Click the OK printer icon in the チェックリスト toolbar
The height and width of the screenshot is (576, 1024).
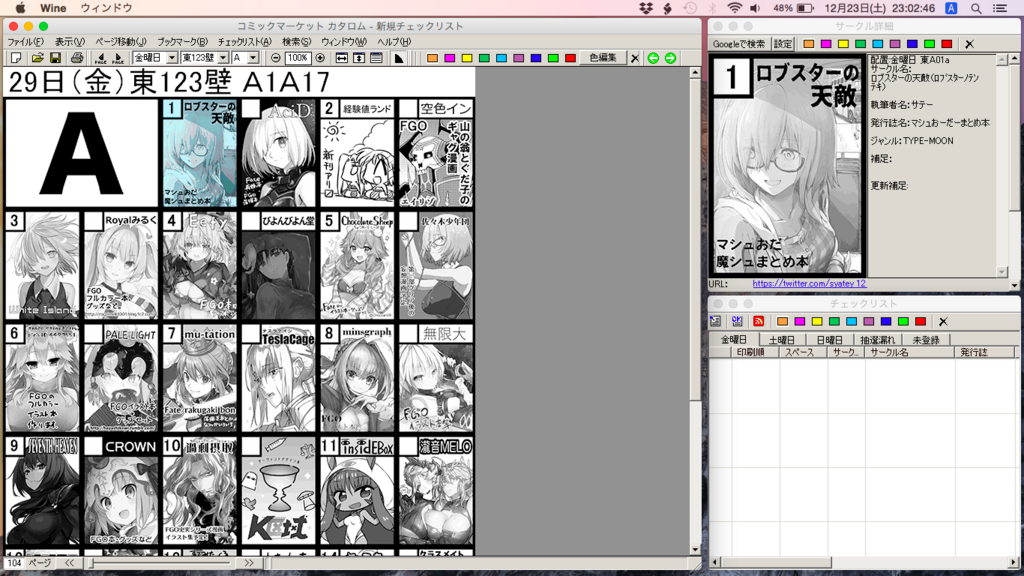(737, 321)
